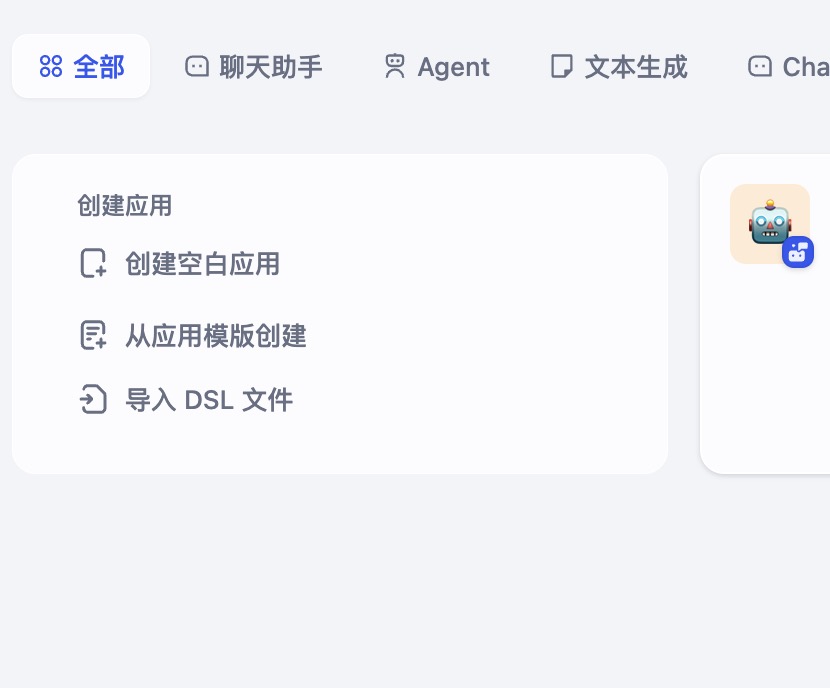
Task: Click the blue app type badge on the avatar
Action: pyautogui.click(x=797, y=252)
